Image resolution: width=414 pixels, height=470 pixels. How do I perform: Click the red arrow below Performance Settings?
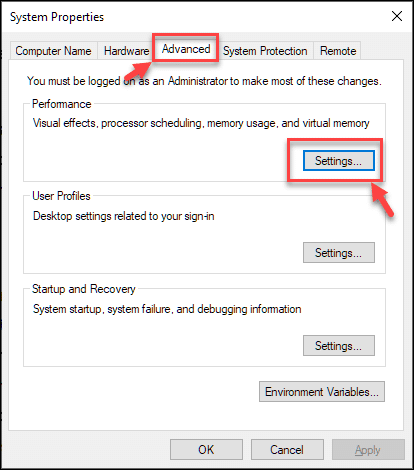pyautogui.click(x=382, y=200)
